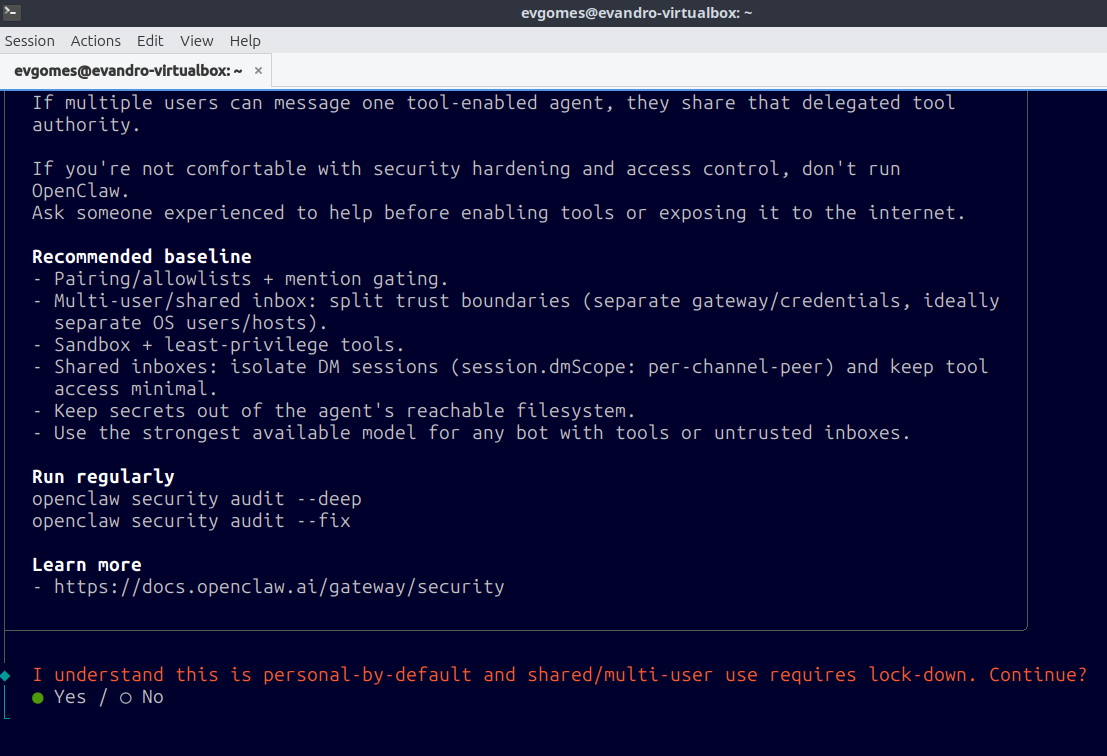Click the 'Learn more' heading

87,565
